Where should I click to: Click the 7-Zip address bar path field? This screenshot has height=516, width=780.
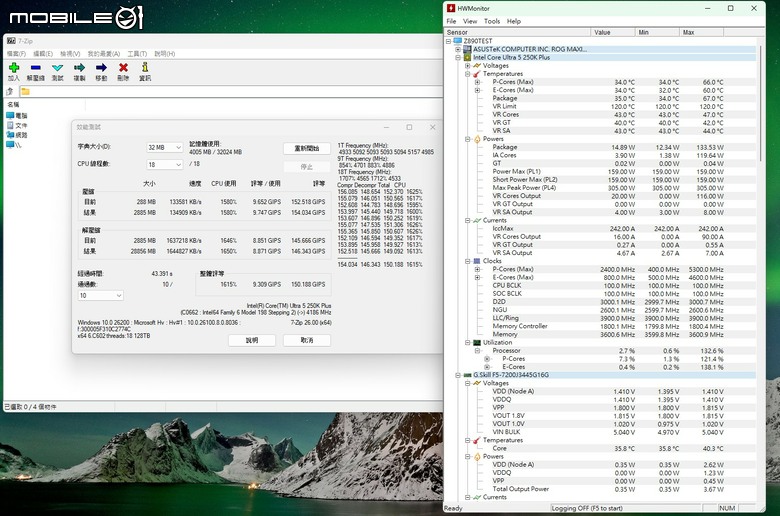click(231, 92)
